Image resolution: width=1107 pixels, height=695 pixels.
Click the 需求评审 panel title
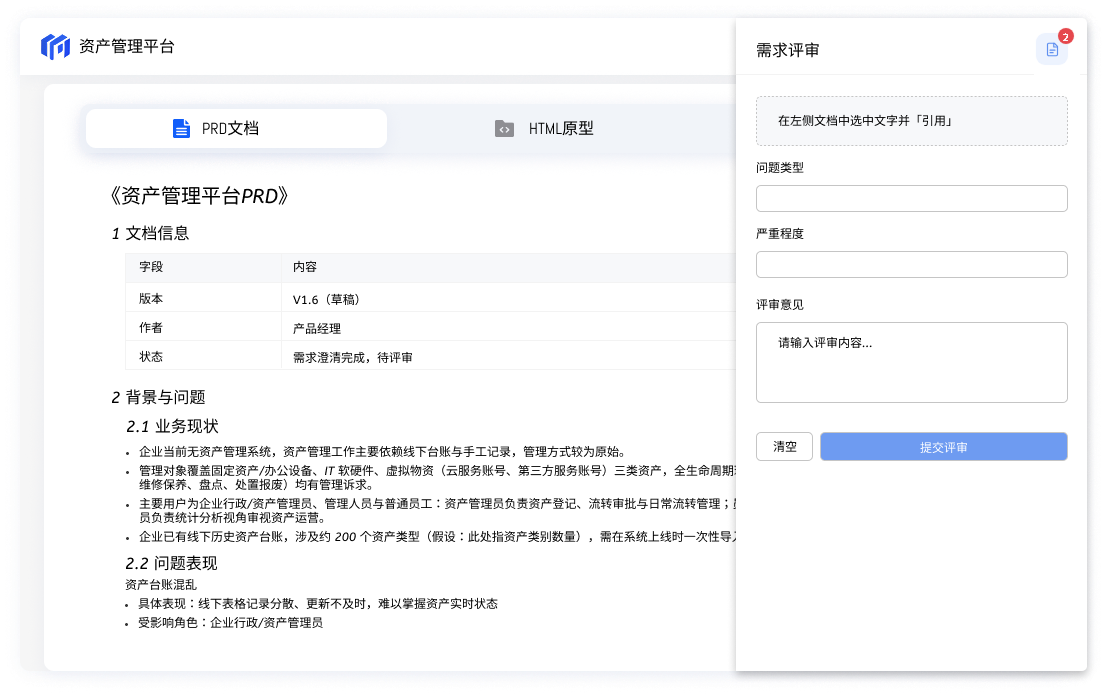coord(788,50)
